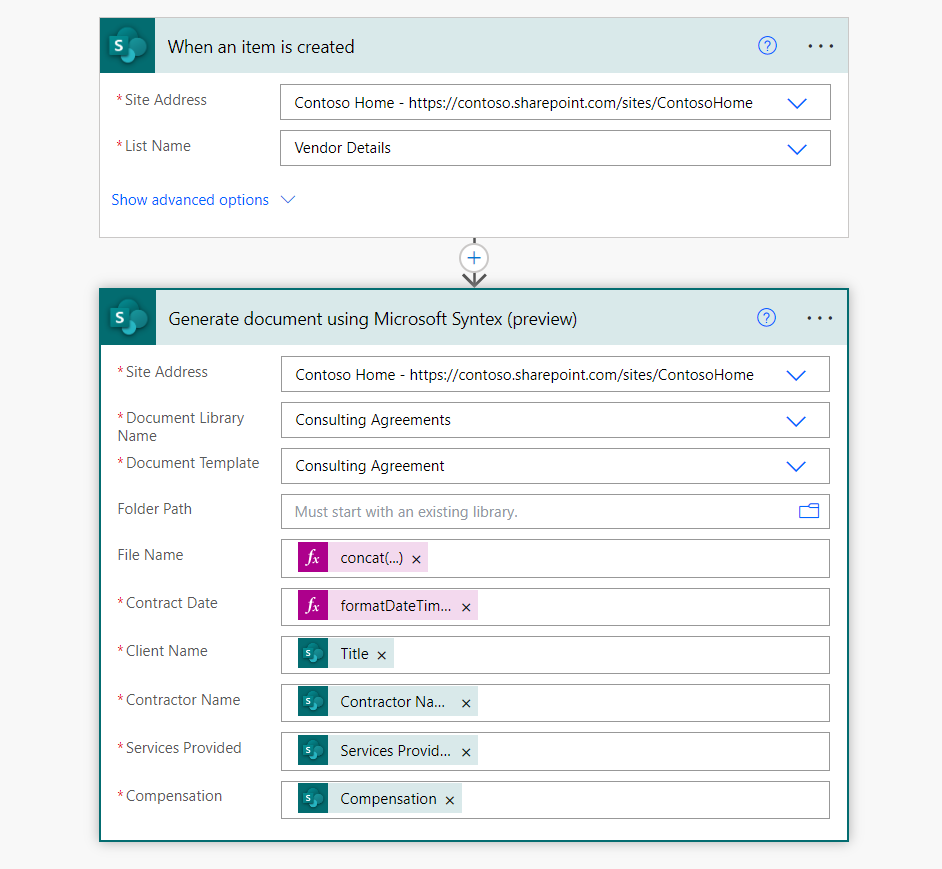
Task: Click the folder picker icon in Folder Path
Action: 808,511
